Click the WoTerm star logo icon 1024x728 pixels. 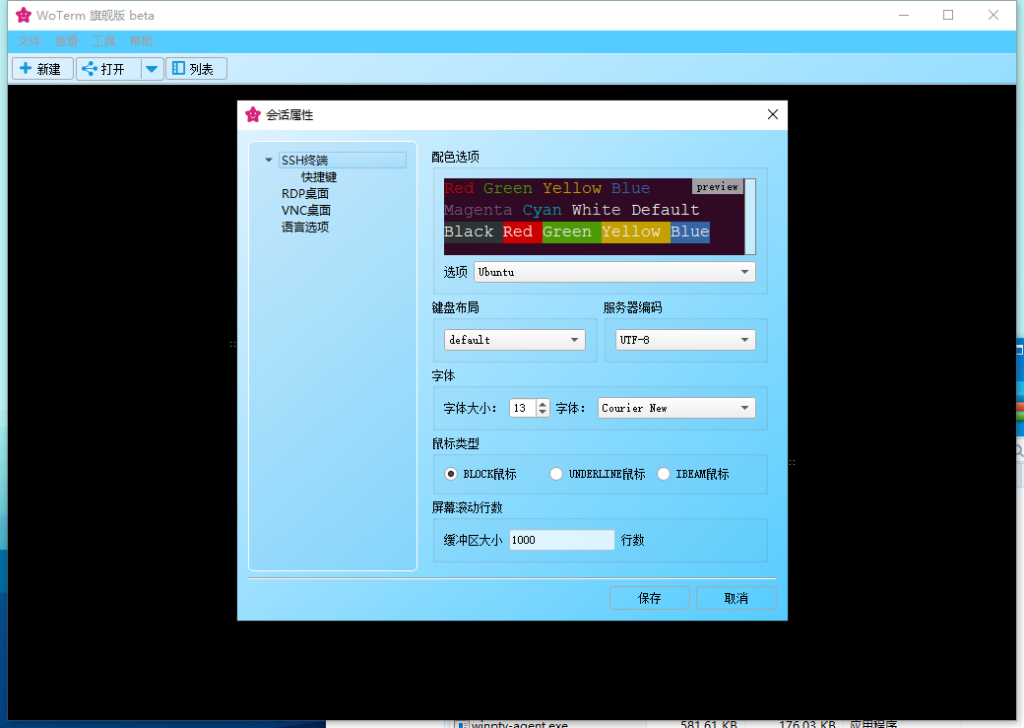[x=24, y=15]
